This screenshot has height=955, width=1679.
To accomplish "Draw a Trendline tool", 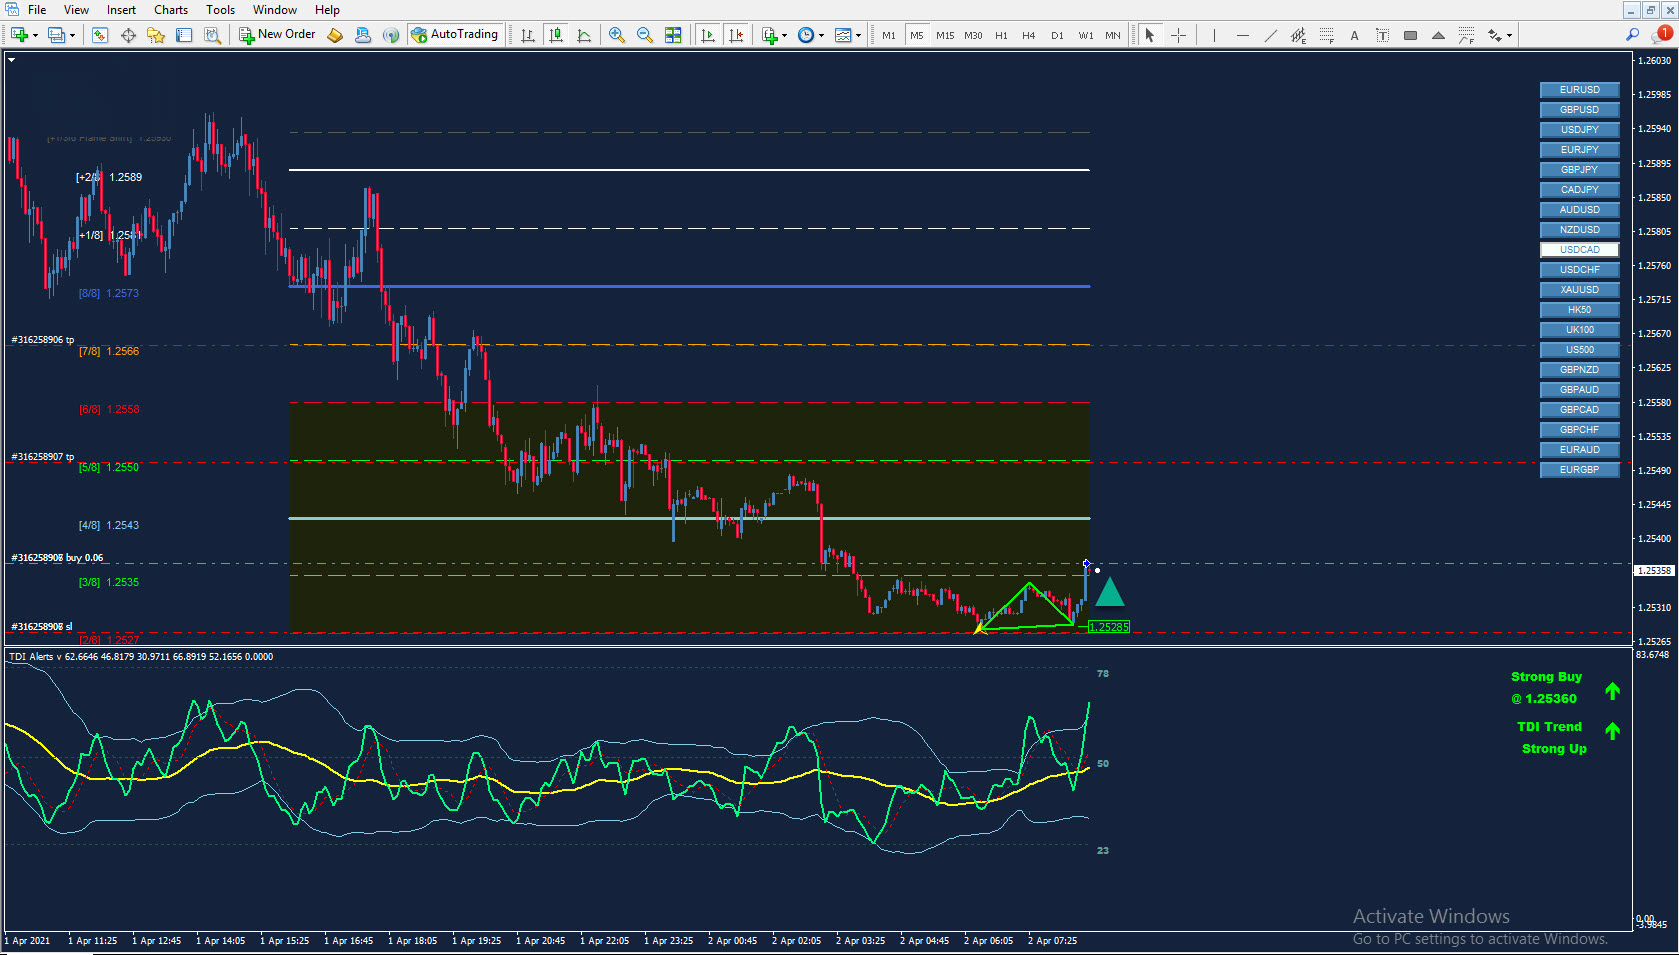I will [x=1270, y=35].
